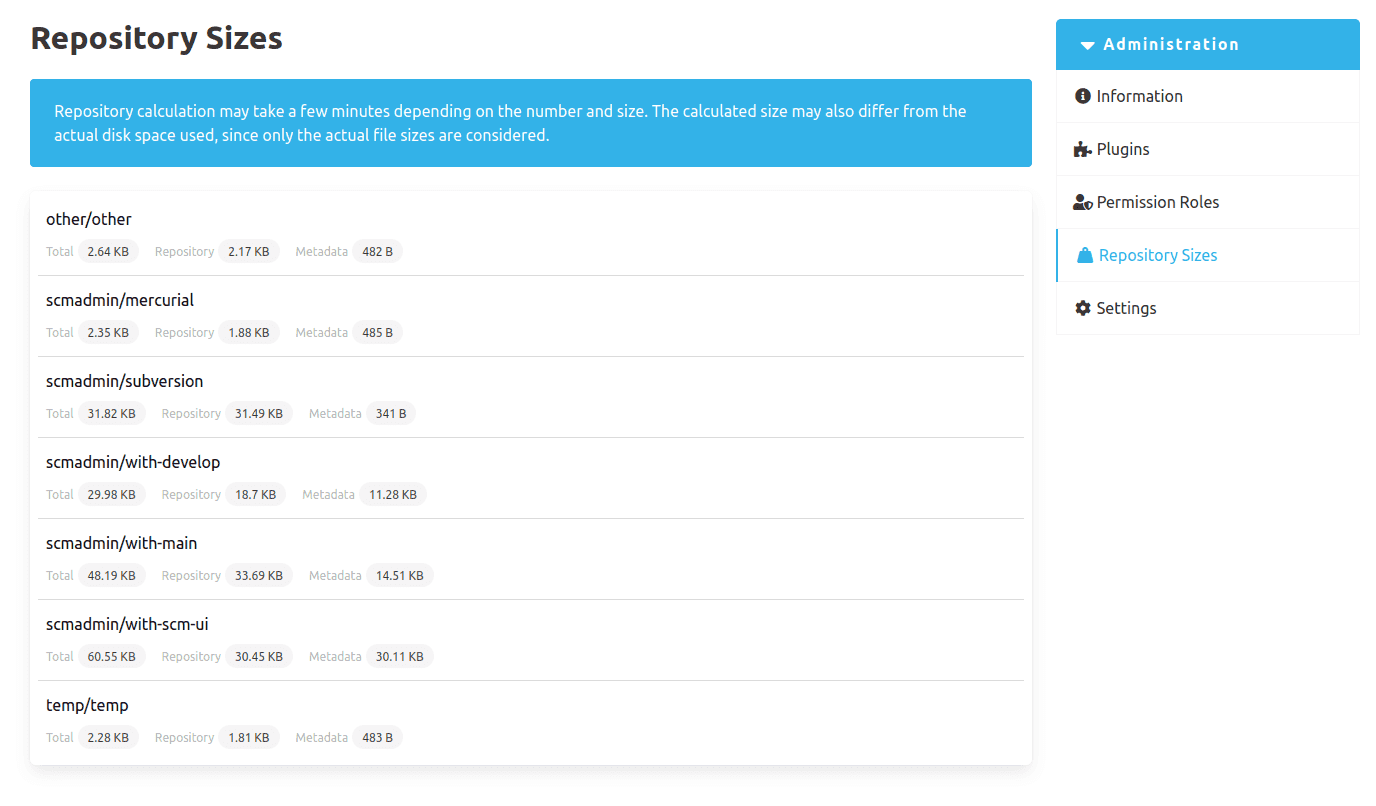Click the Settings gear icon
Viewport: 1376px width, 806px height.
coord(1082,308)
